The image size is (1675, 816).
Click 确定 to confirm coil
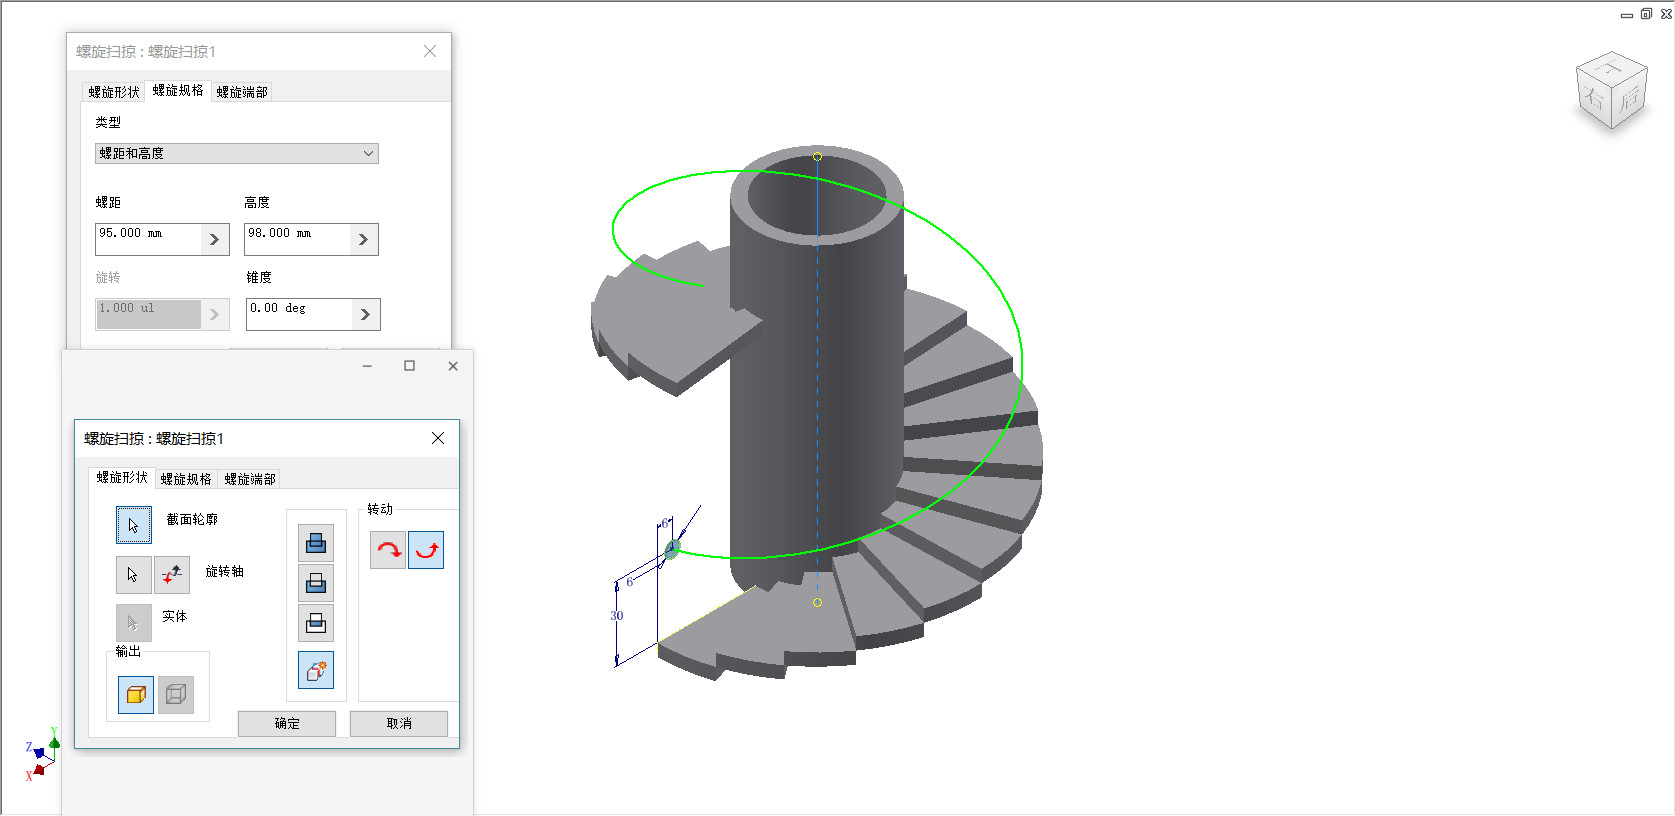point(287,723)
